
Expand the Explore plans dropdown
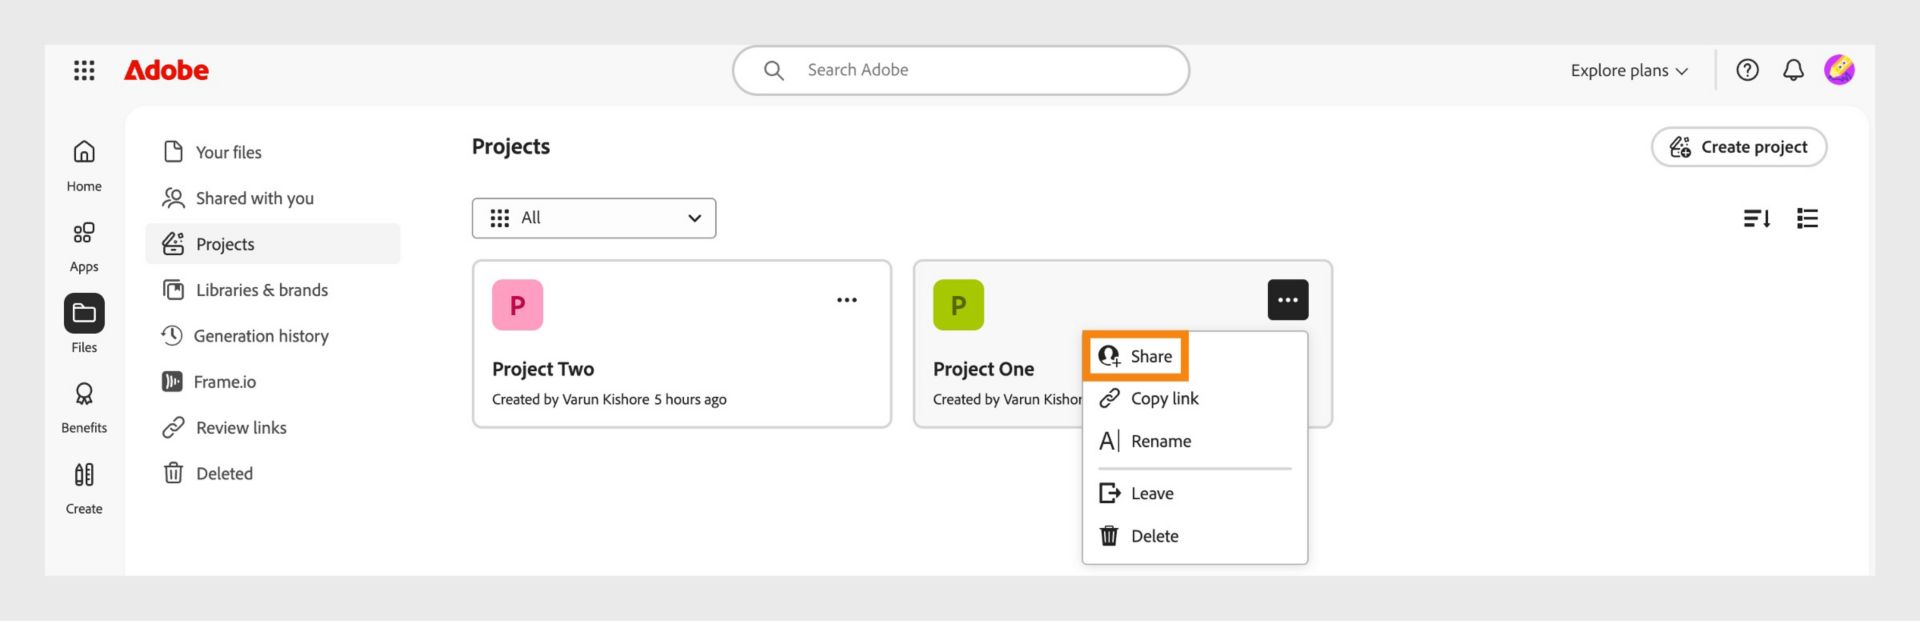[x=1629, y=70]
